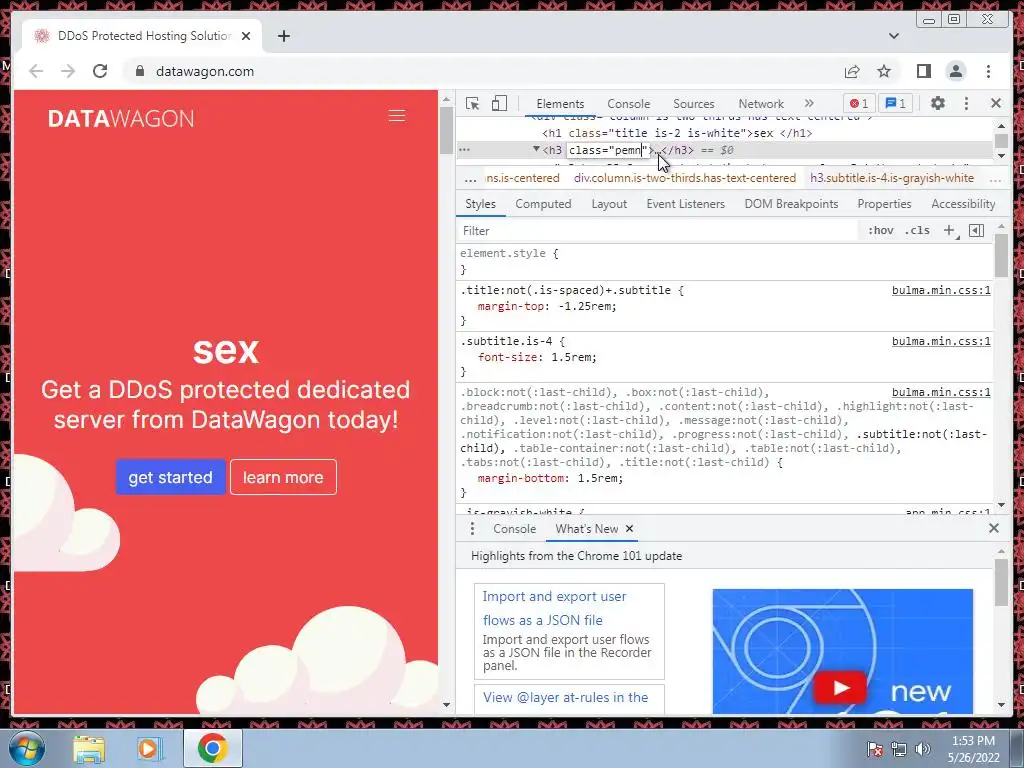
Task: Open element actions ellipsis beside h3 row
Action: pyautogui.click(x=464, y=150)
